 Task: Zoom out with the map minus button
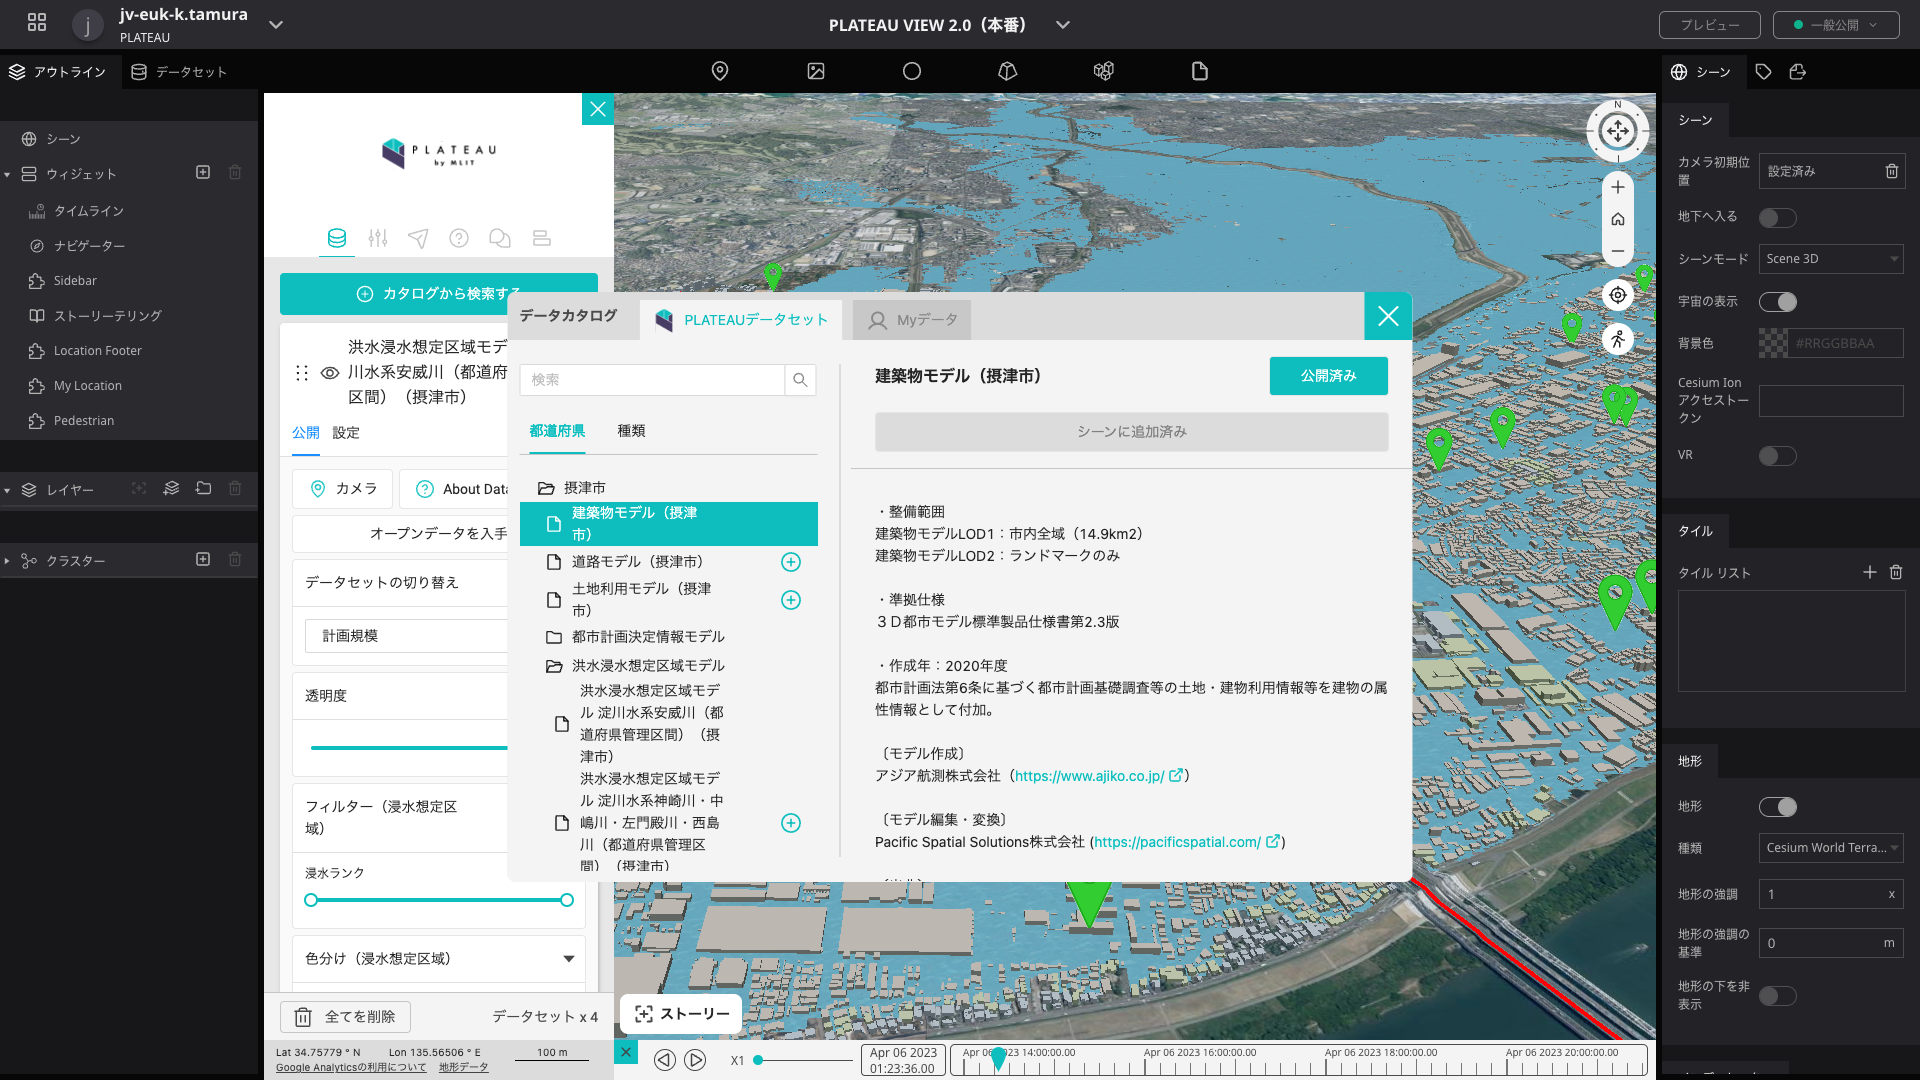(x=1617, y=251)
